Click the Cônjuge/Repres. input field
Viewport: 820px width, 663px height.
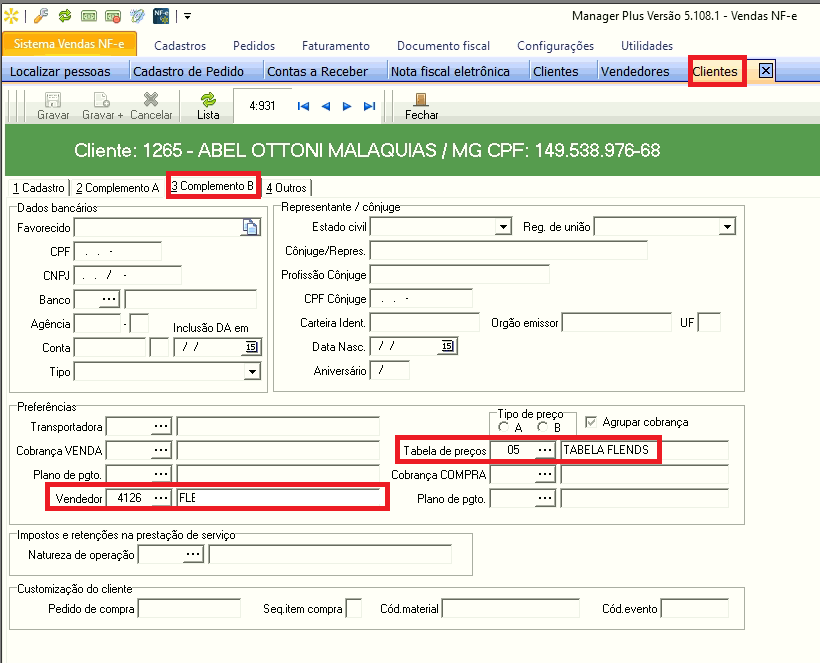click(508, 250)
